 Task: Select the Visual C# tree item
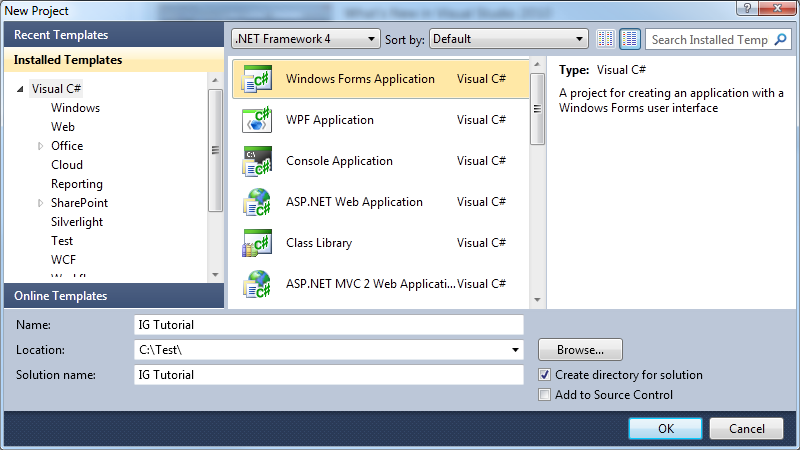click(x=56, y=89)
